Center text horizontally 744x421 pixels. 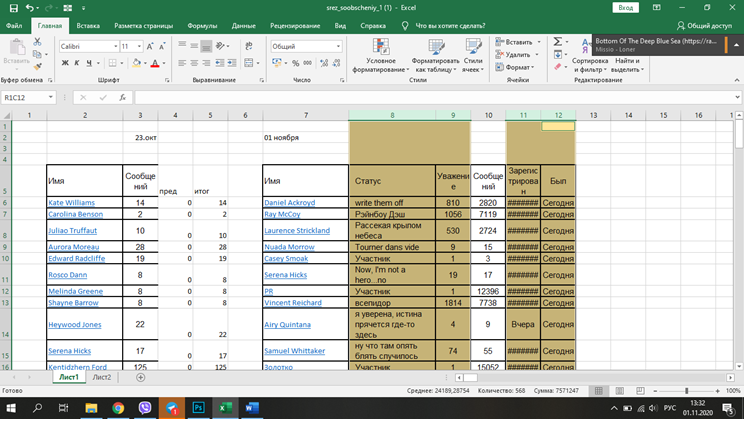click(194, 63)
